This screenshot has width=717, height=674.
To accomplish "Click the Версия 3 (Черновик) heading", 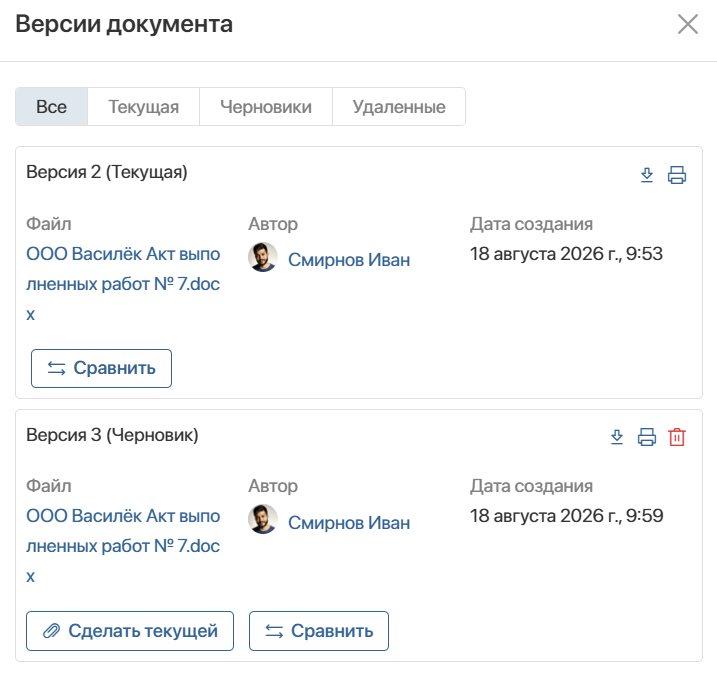I will coord(112,434).
